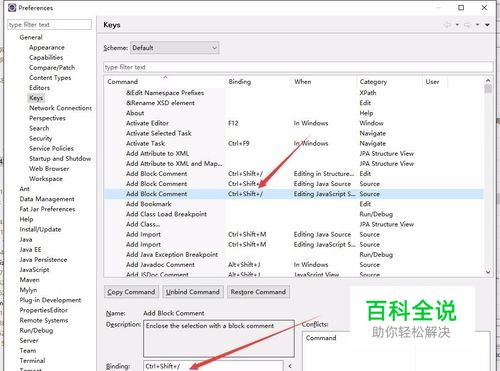Image resolution: width=500 pixels, height=371 pixels.
Task: Open the Compare/Patch preference page
Action: click(52, 68)
